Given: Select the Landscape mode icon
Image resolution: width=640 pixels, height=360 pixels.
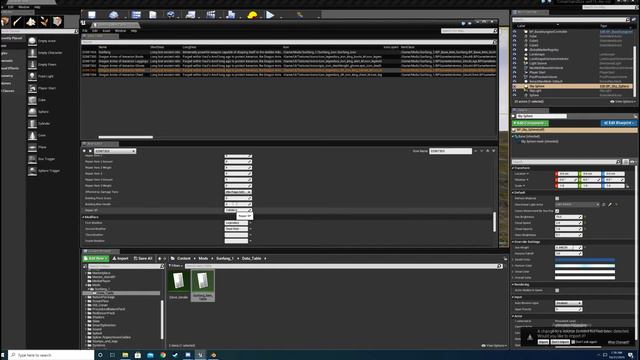Looking at the screenshot, I should [31, 21].
